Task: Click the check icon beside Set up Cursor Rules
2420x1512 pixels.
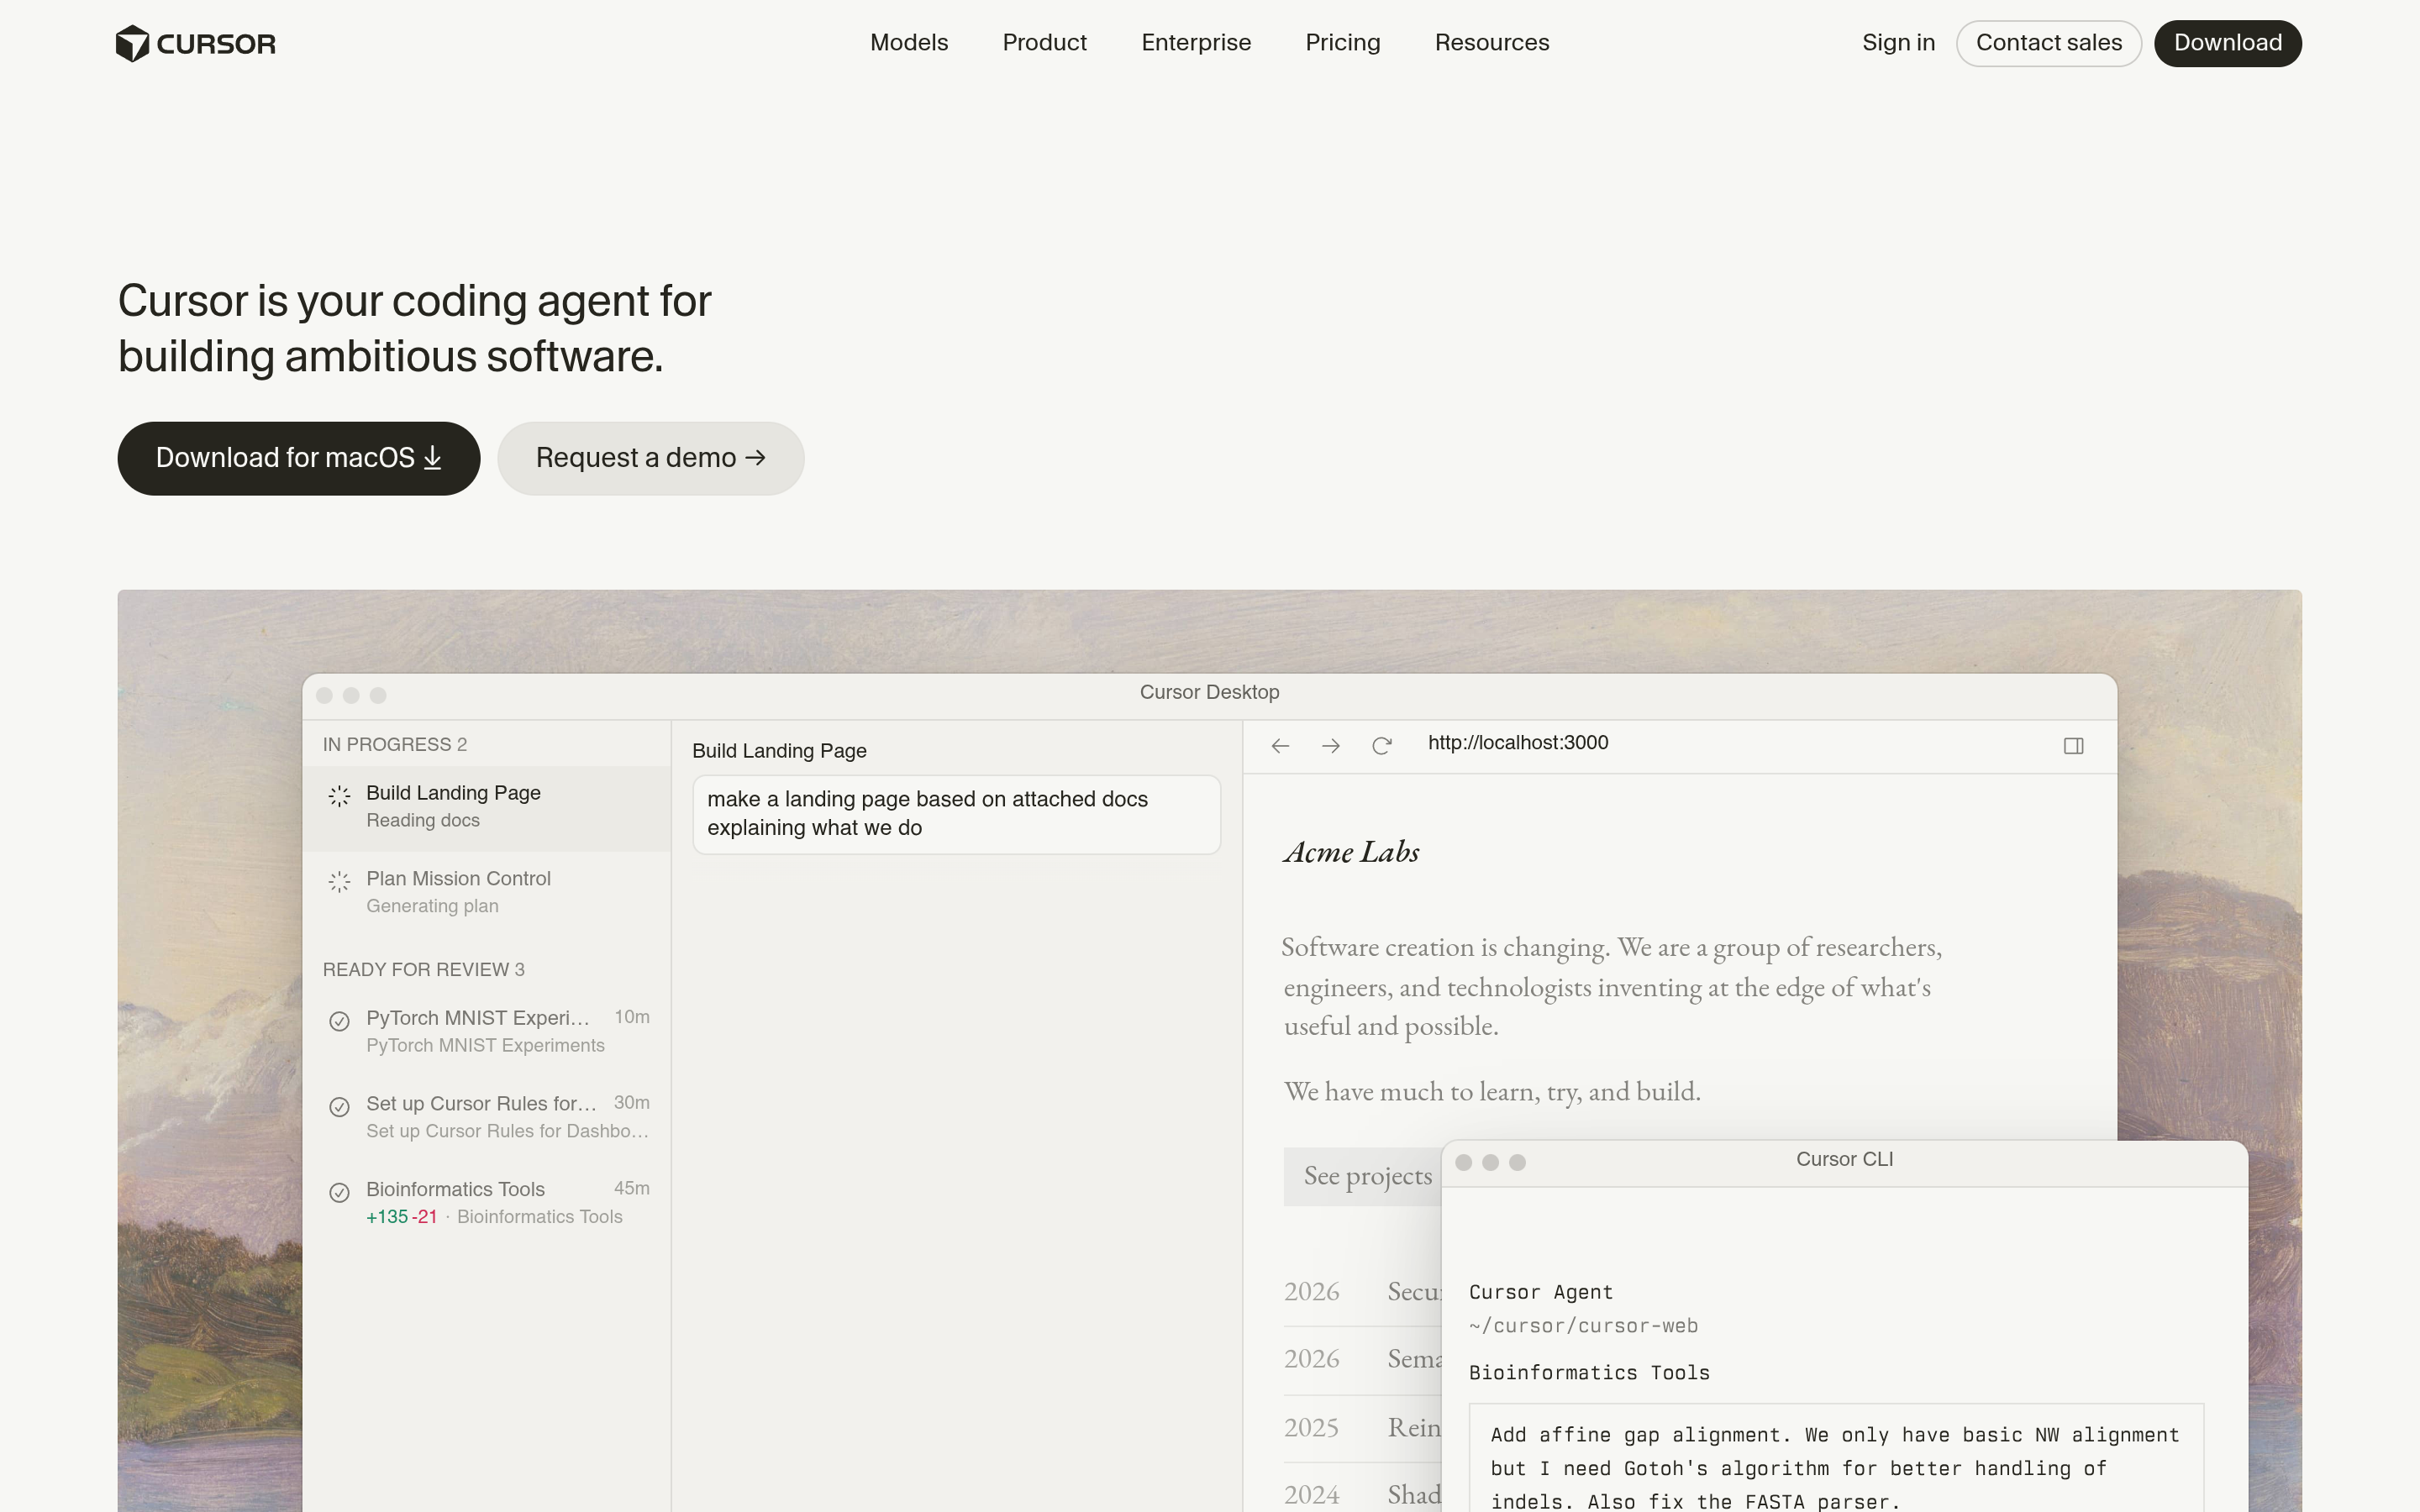Action: click(x=339, y=1107)
